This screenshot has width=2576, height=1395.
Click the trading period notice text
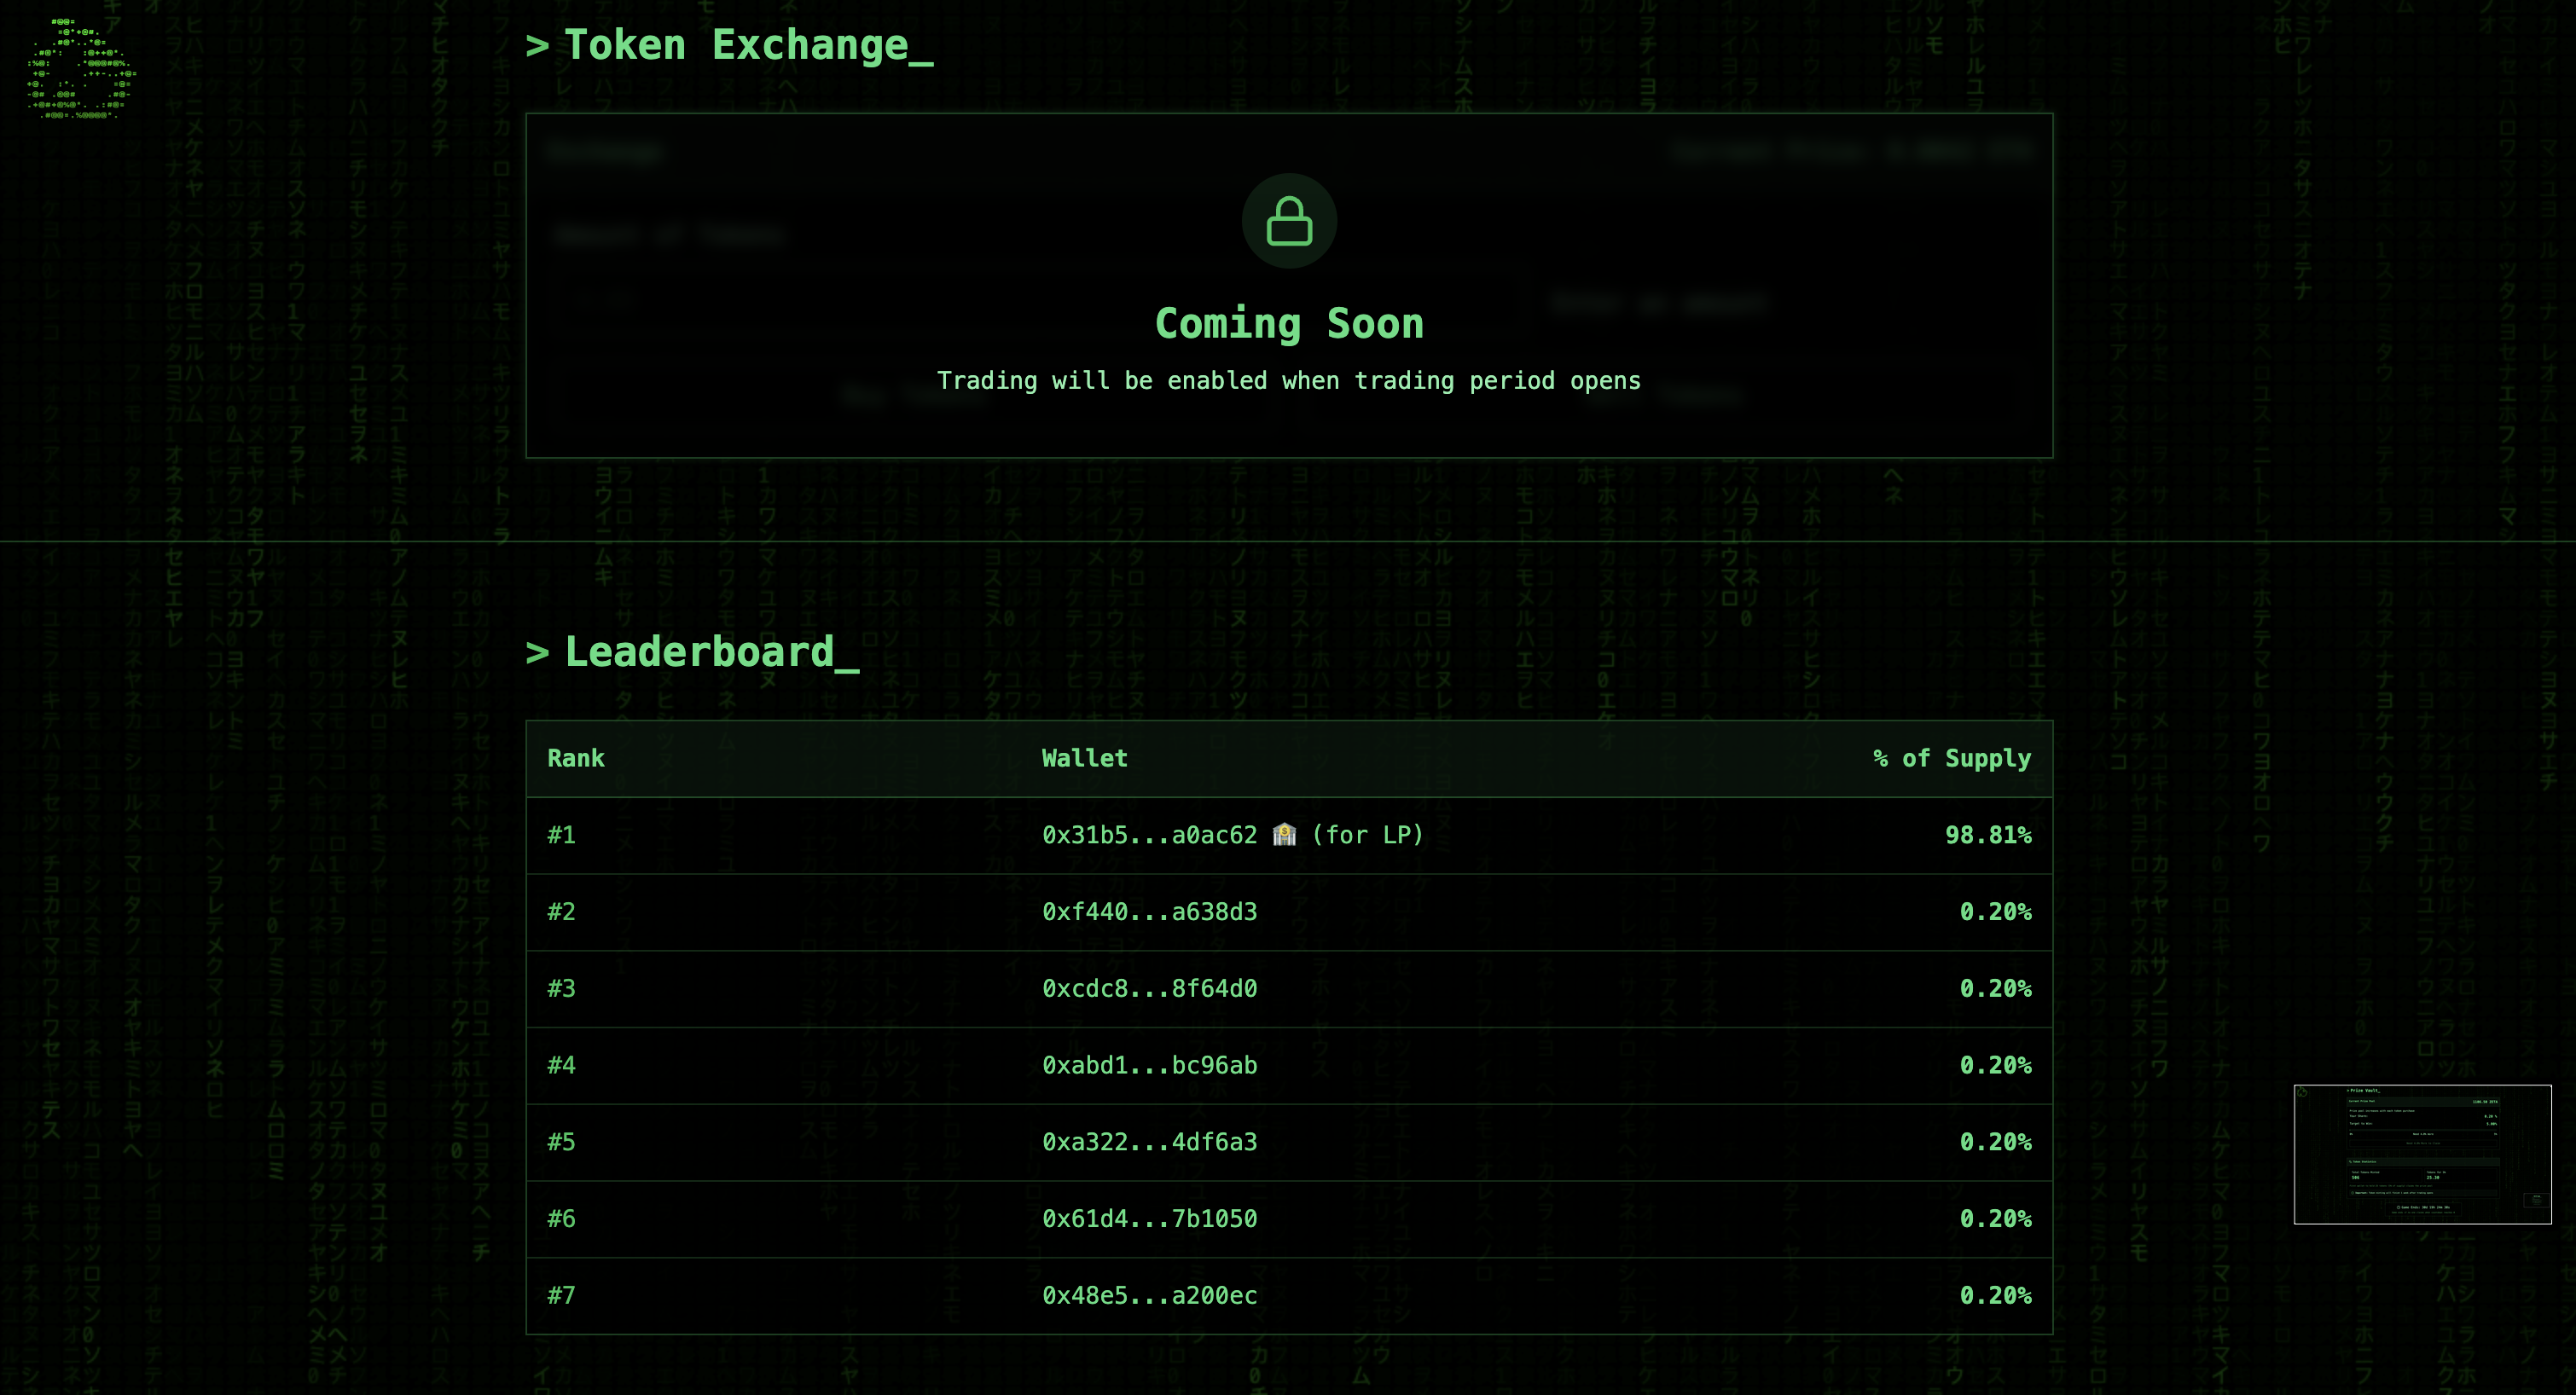coord(1289,381)
